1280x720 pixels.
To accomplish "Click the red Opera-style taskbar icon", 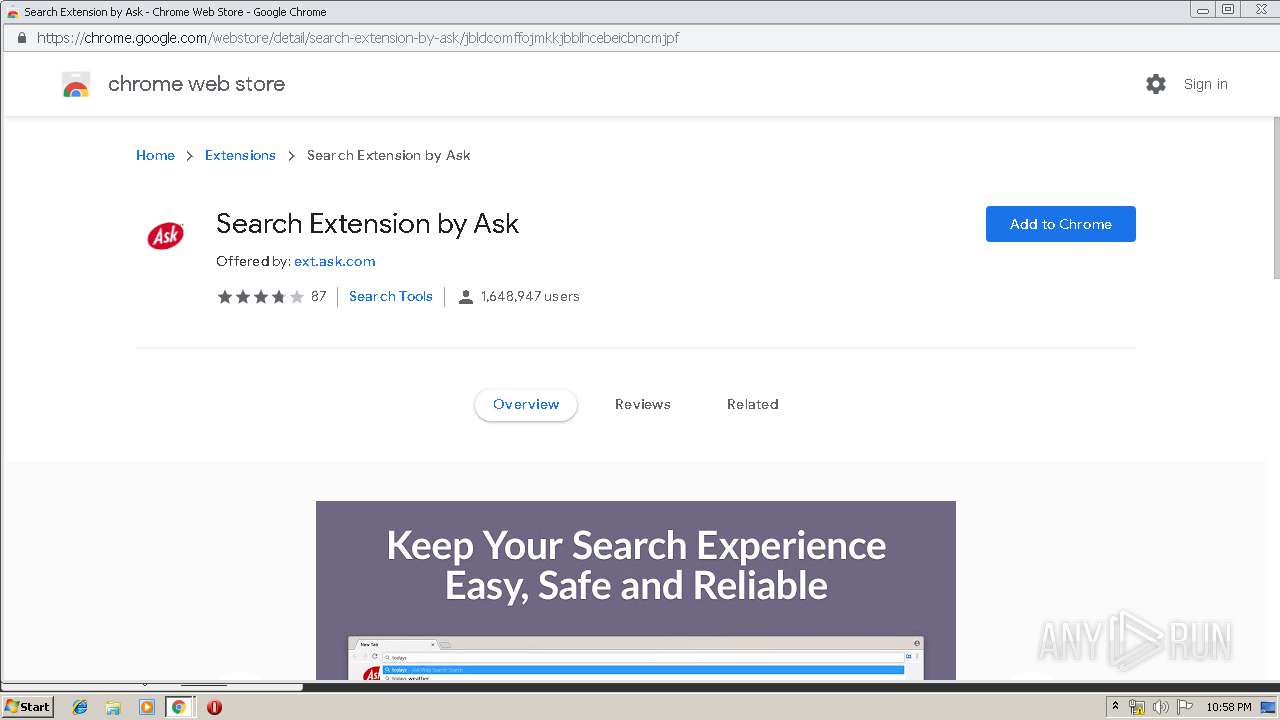I will click(214, 707).
